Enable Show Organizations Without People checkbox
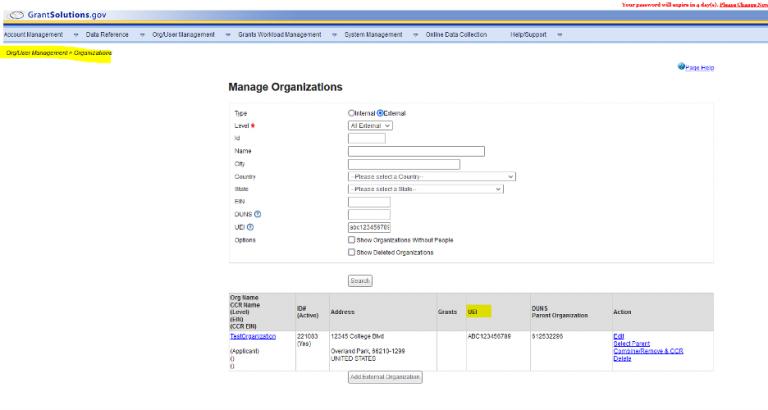The image size is (768, 410). 352,240
